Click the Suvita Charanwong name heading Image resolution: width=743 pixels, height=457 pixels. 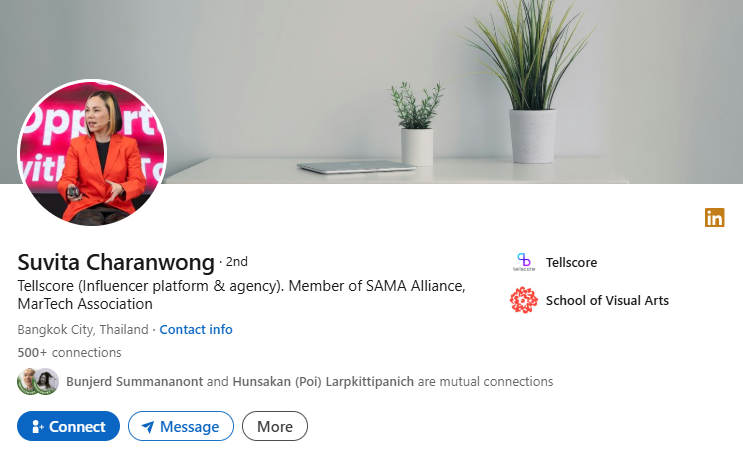click(x=116, y=262)
